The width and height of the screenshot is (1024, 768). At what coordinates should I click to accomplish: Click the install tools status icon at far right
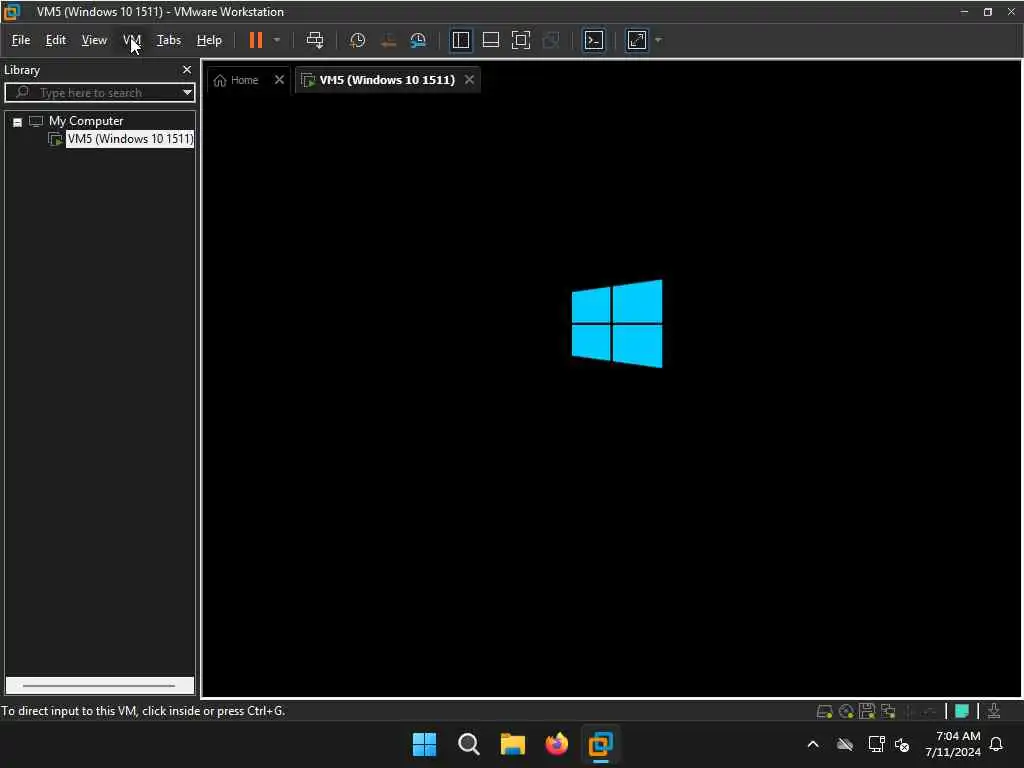(x=994, y=711)
